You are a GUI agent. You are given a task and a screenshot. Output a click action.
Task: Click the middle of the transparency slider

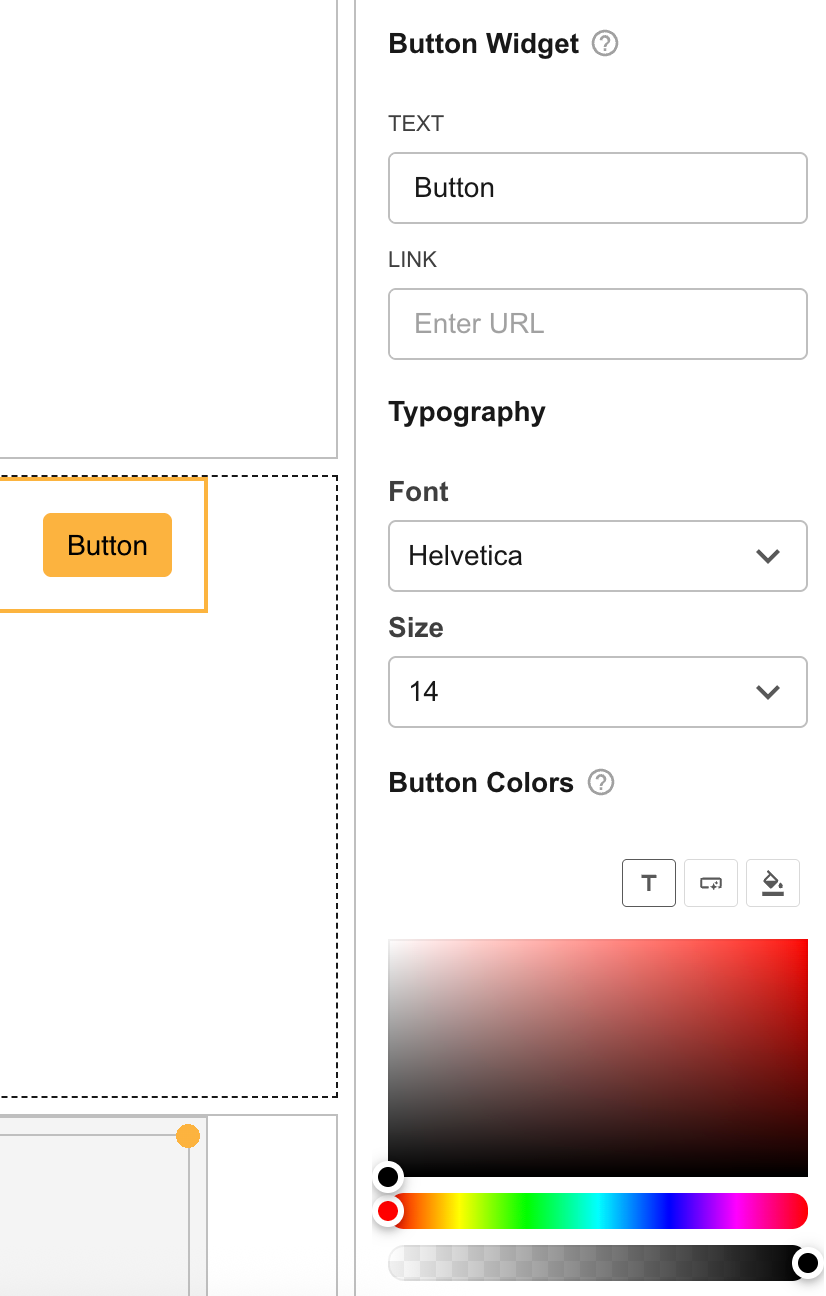(x=597, y=1264)
